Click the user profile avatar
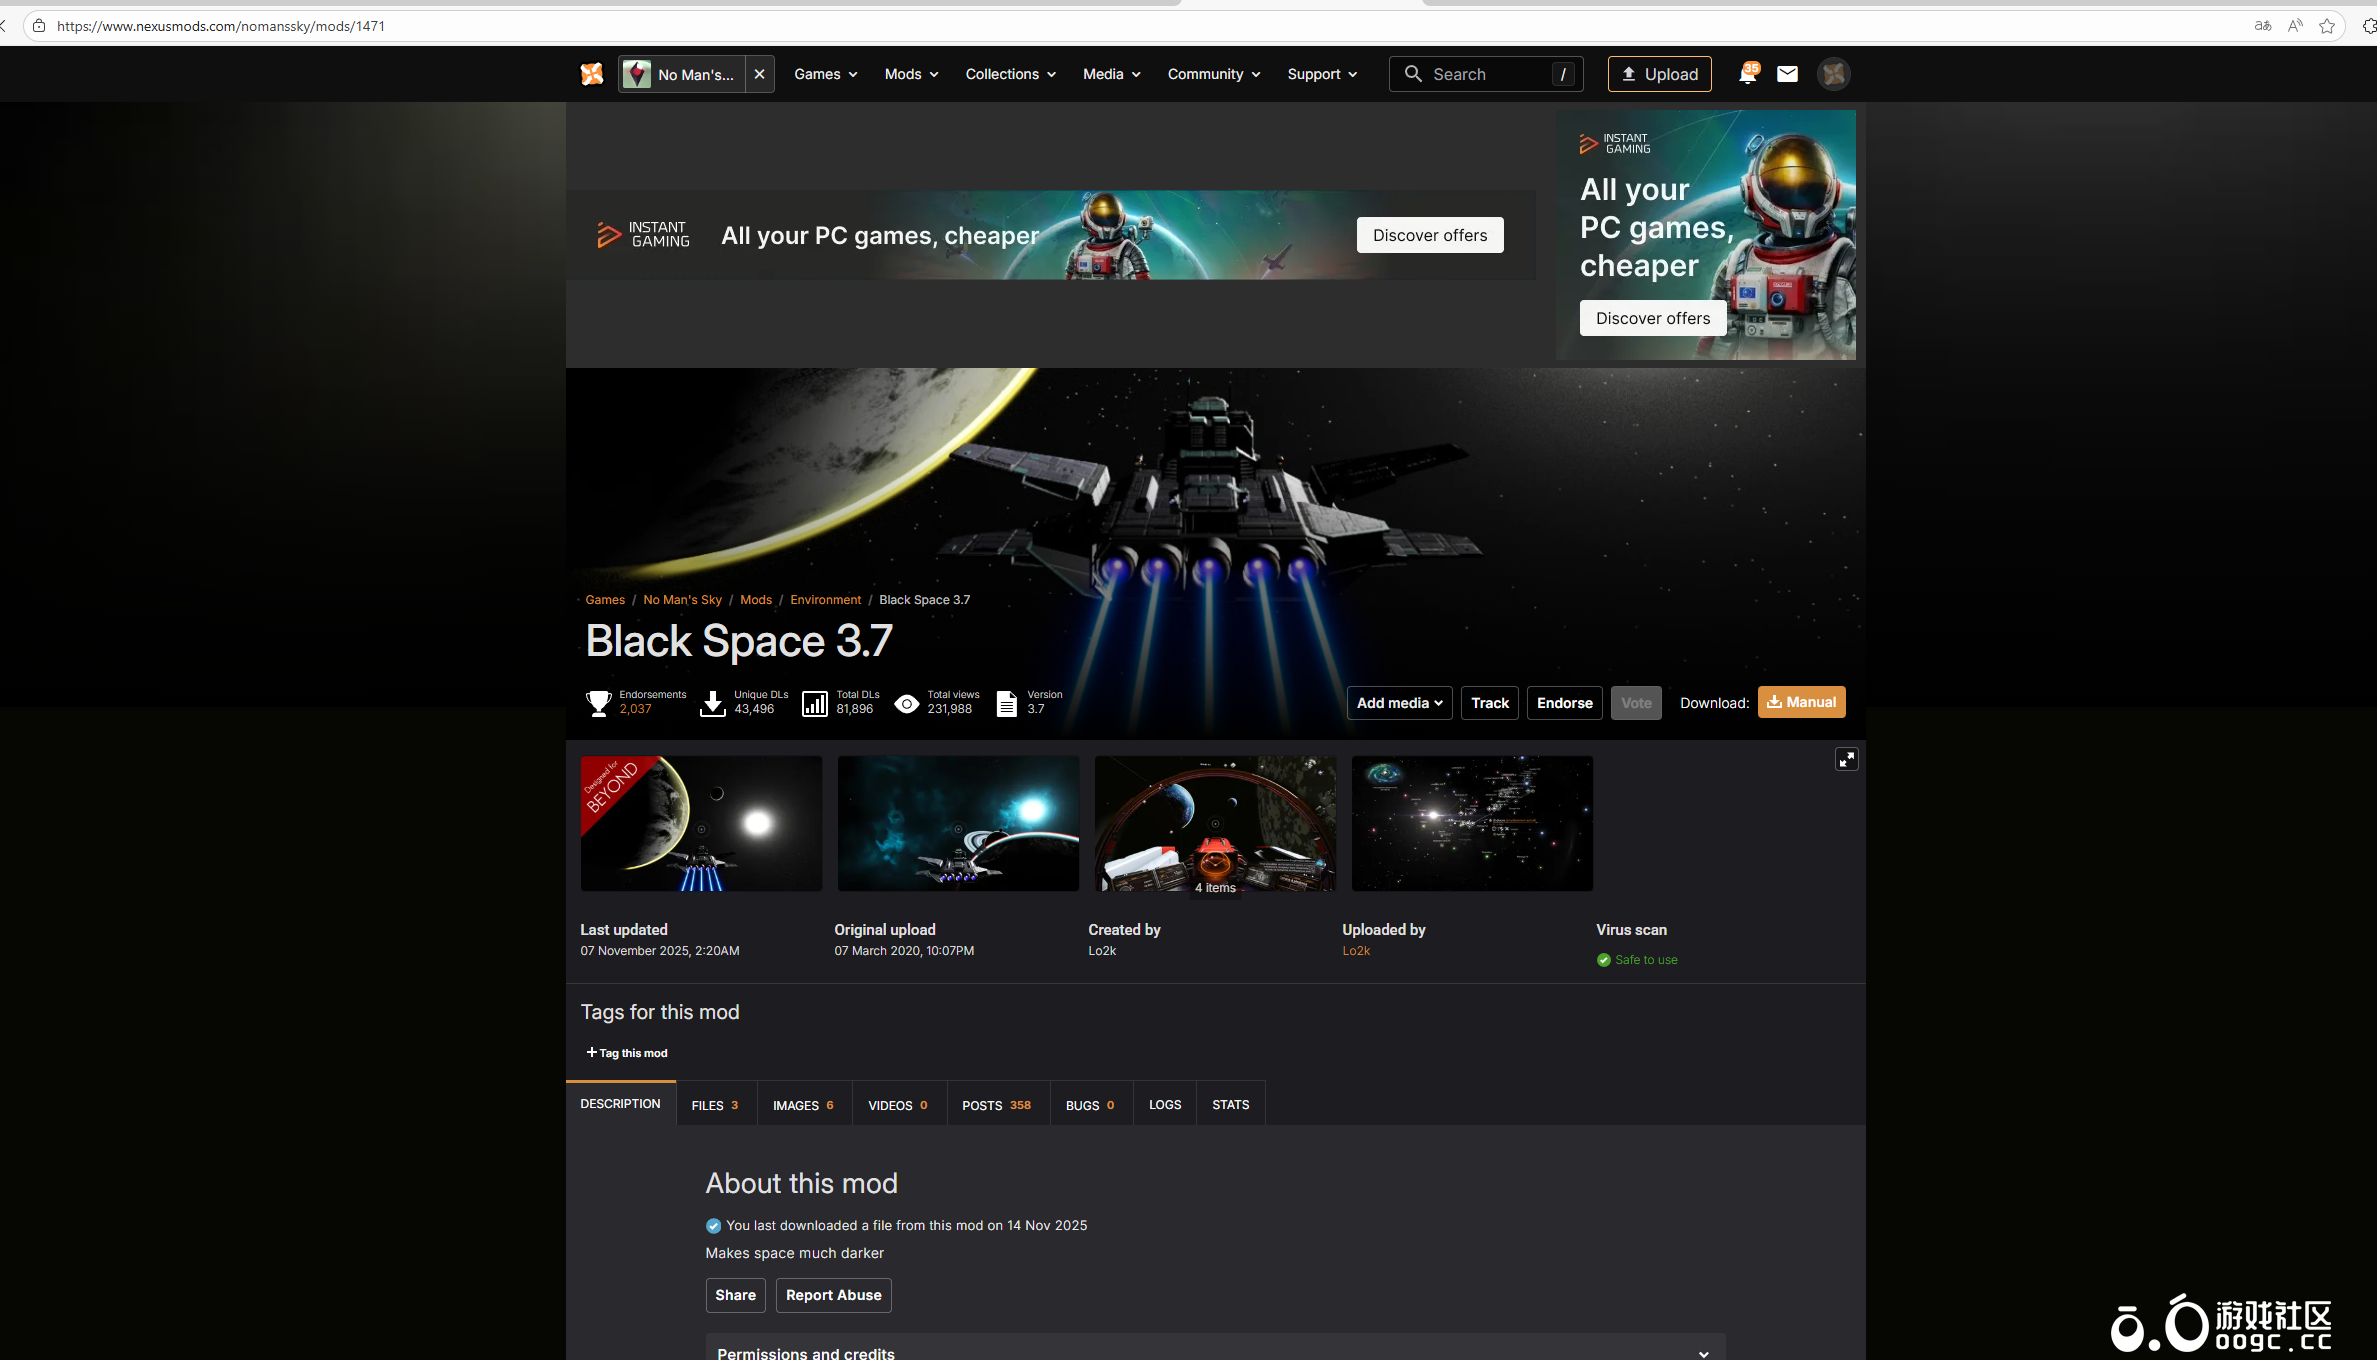 point(1833,74)
